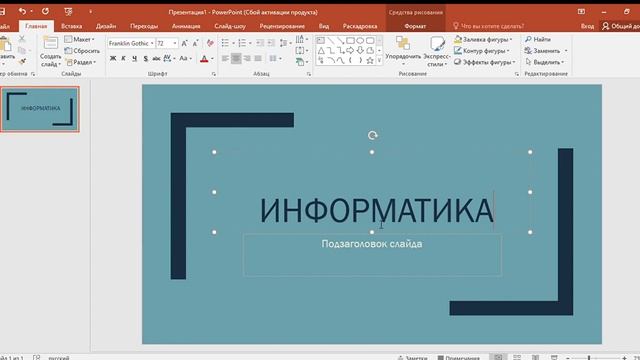This screenshot has width=640, height=360.
Task: Click the Найти find button
Action: [538, 39]
